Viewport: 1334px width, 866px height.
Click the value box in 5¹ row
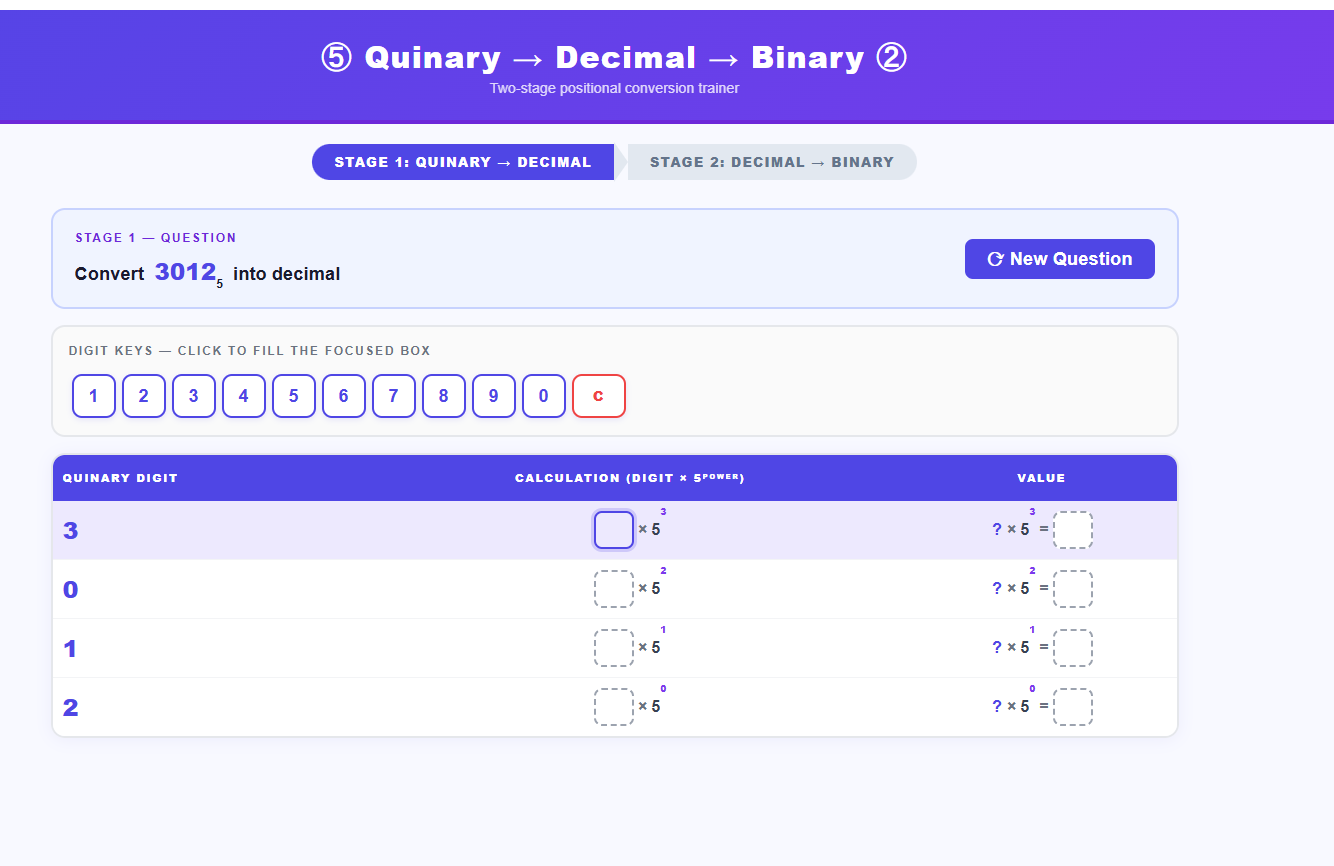coord(1072,648)
